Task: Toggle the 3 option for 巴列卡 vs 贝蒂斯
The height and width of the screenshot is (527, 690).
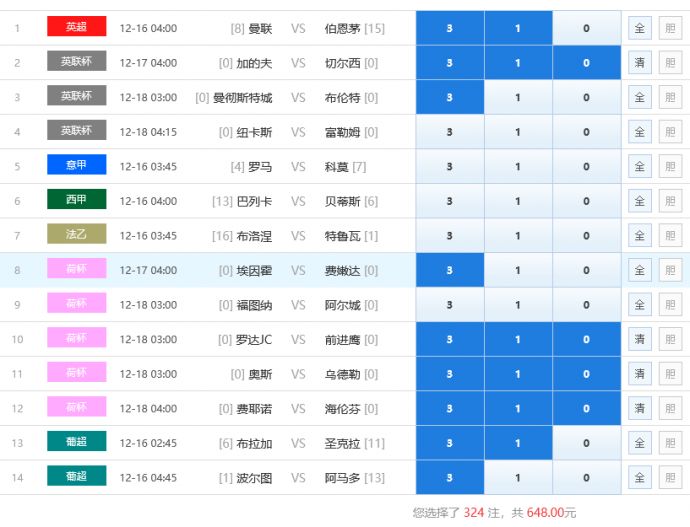Action: click(x=449, y=201)
